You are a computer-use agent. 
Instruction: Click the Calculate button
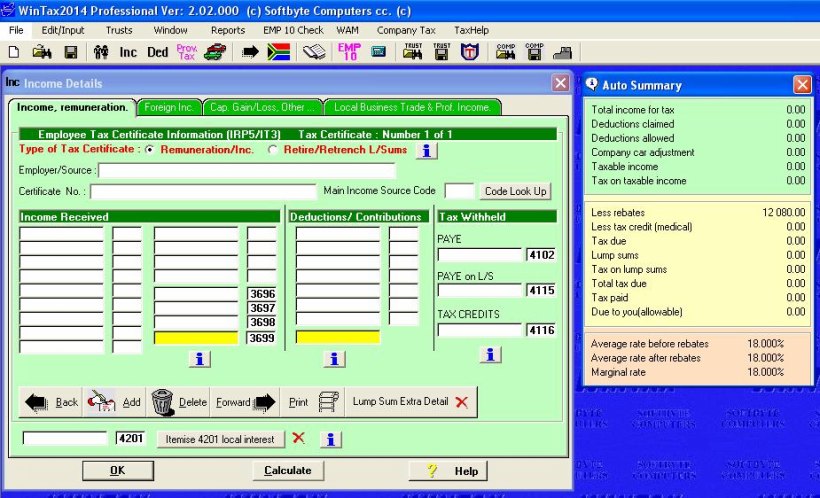tap(288, 471)
